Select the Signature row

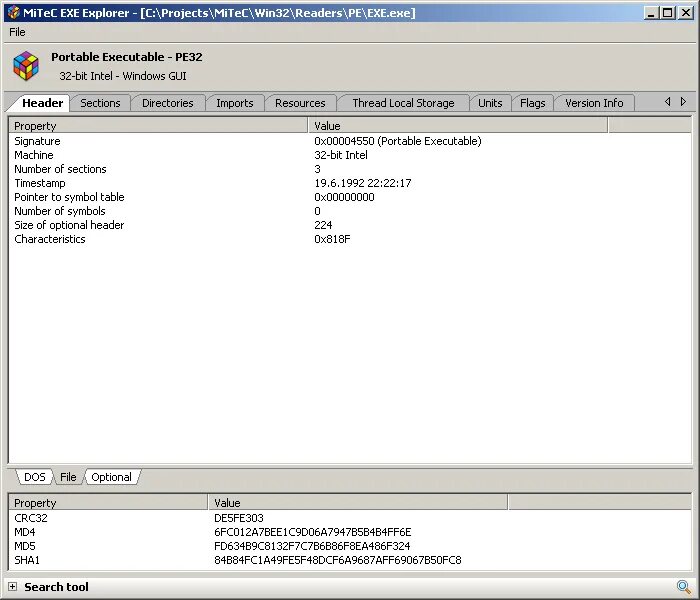(x=350, y=141)
